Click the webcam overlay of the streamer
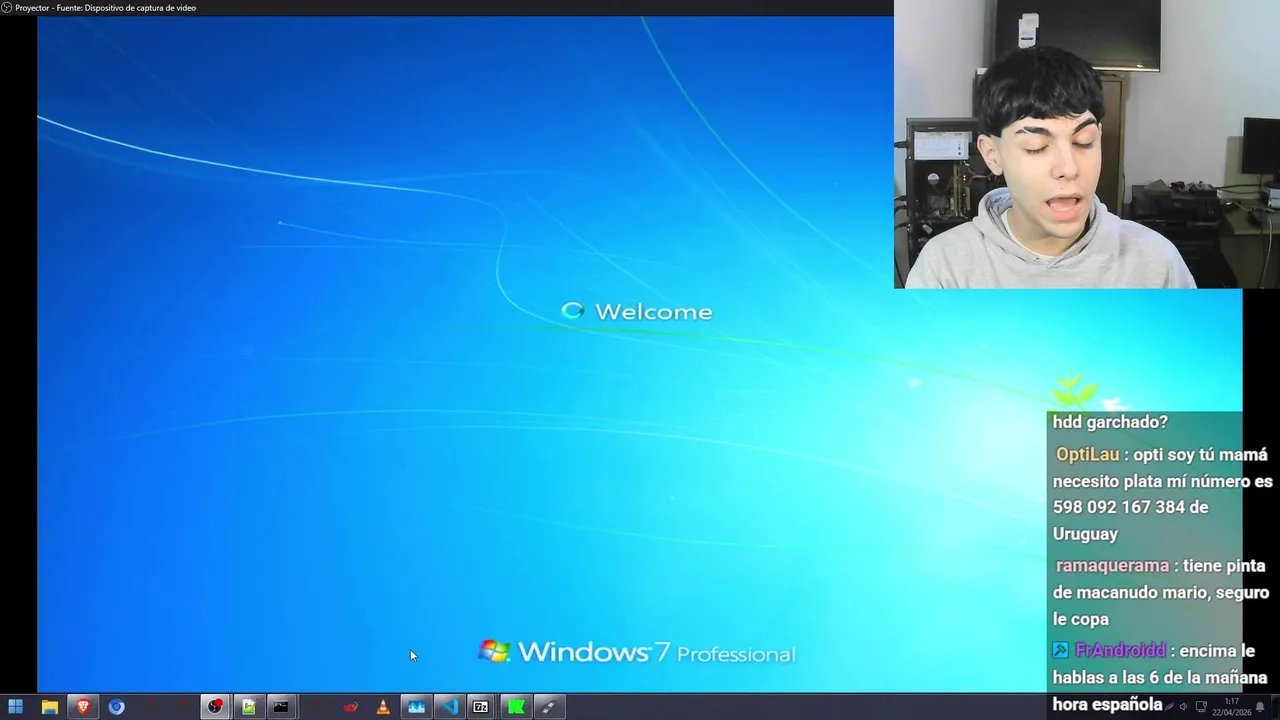The image size is (1280, 720). tap(1087, 144)
